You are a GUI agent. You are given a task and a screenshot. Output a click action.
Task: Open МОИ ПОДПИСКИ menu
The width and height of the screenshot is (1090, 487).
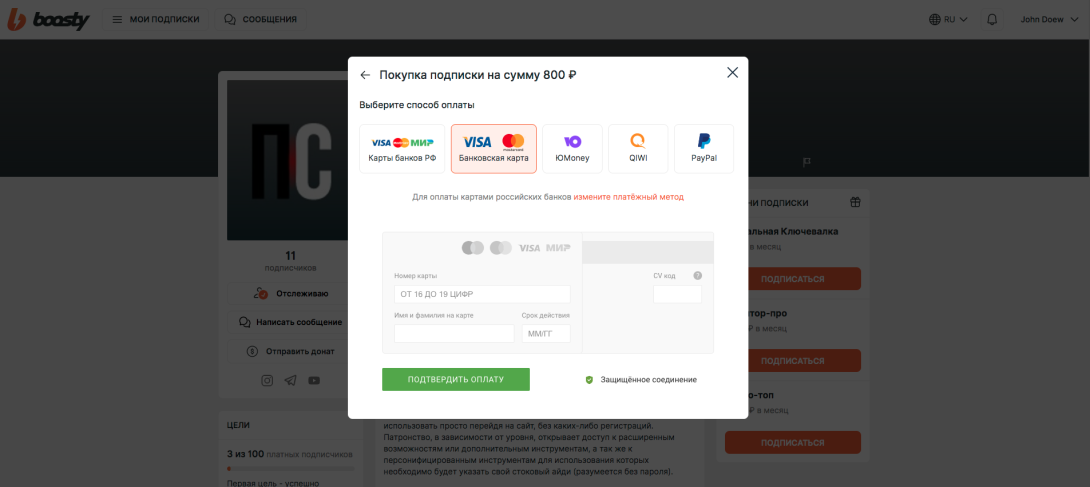pos(156,19)
